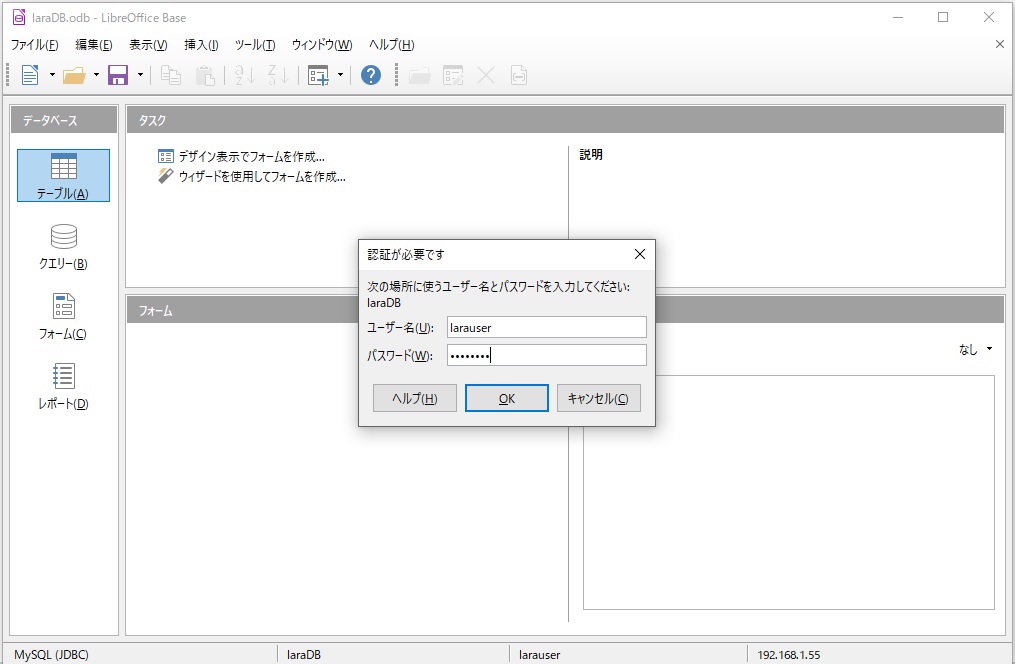Image resolution: width=1015 pixels, height=664 pixels.
Task: Select フォーム (Forms) in database sidebar
Action: point(63,316)
